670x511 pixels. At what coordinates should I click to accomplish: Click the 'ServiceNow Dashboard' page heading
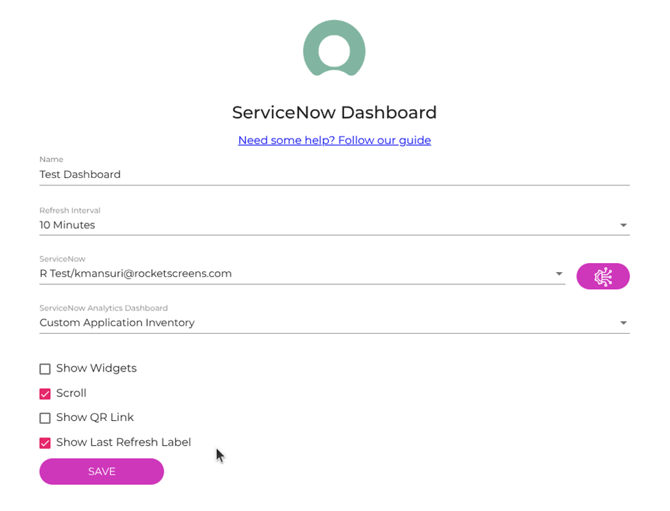coord(334,112)
